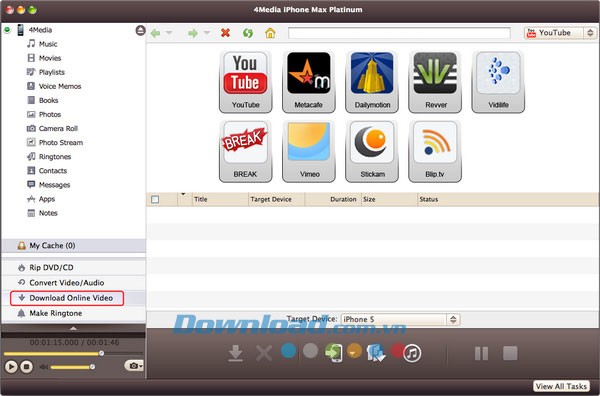Image resolution: width=600 pixels, height=396 pixels.
Task: Open the forward history dropdown arrow
Action: click(207, 33)
